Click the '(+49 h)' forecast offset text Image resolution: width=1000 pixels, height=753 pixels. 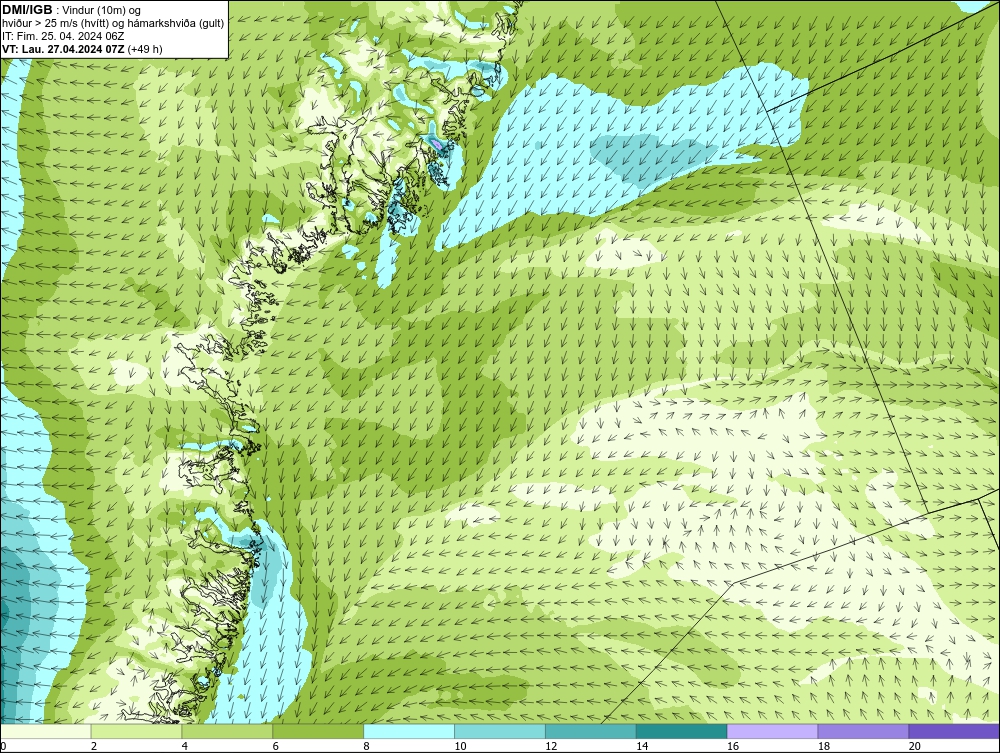(x=145, y=49)
